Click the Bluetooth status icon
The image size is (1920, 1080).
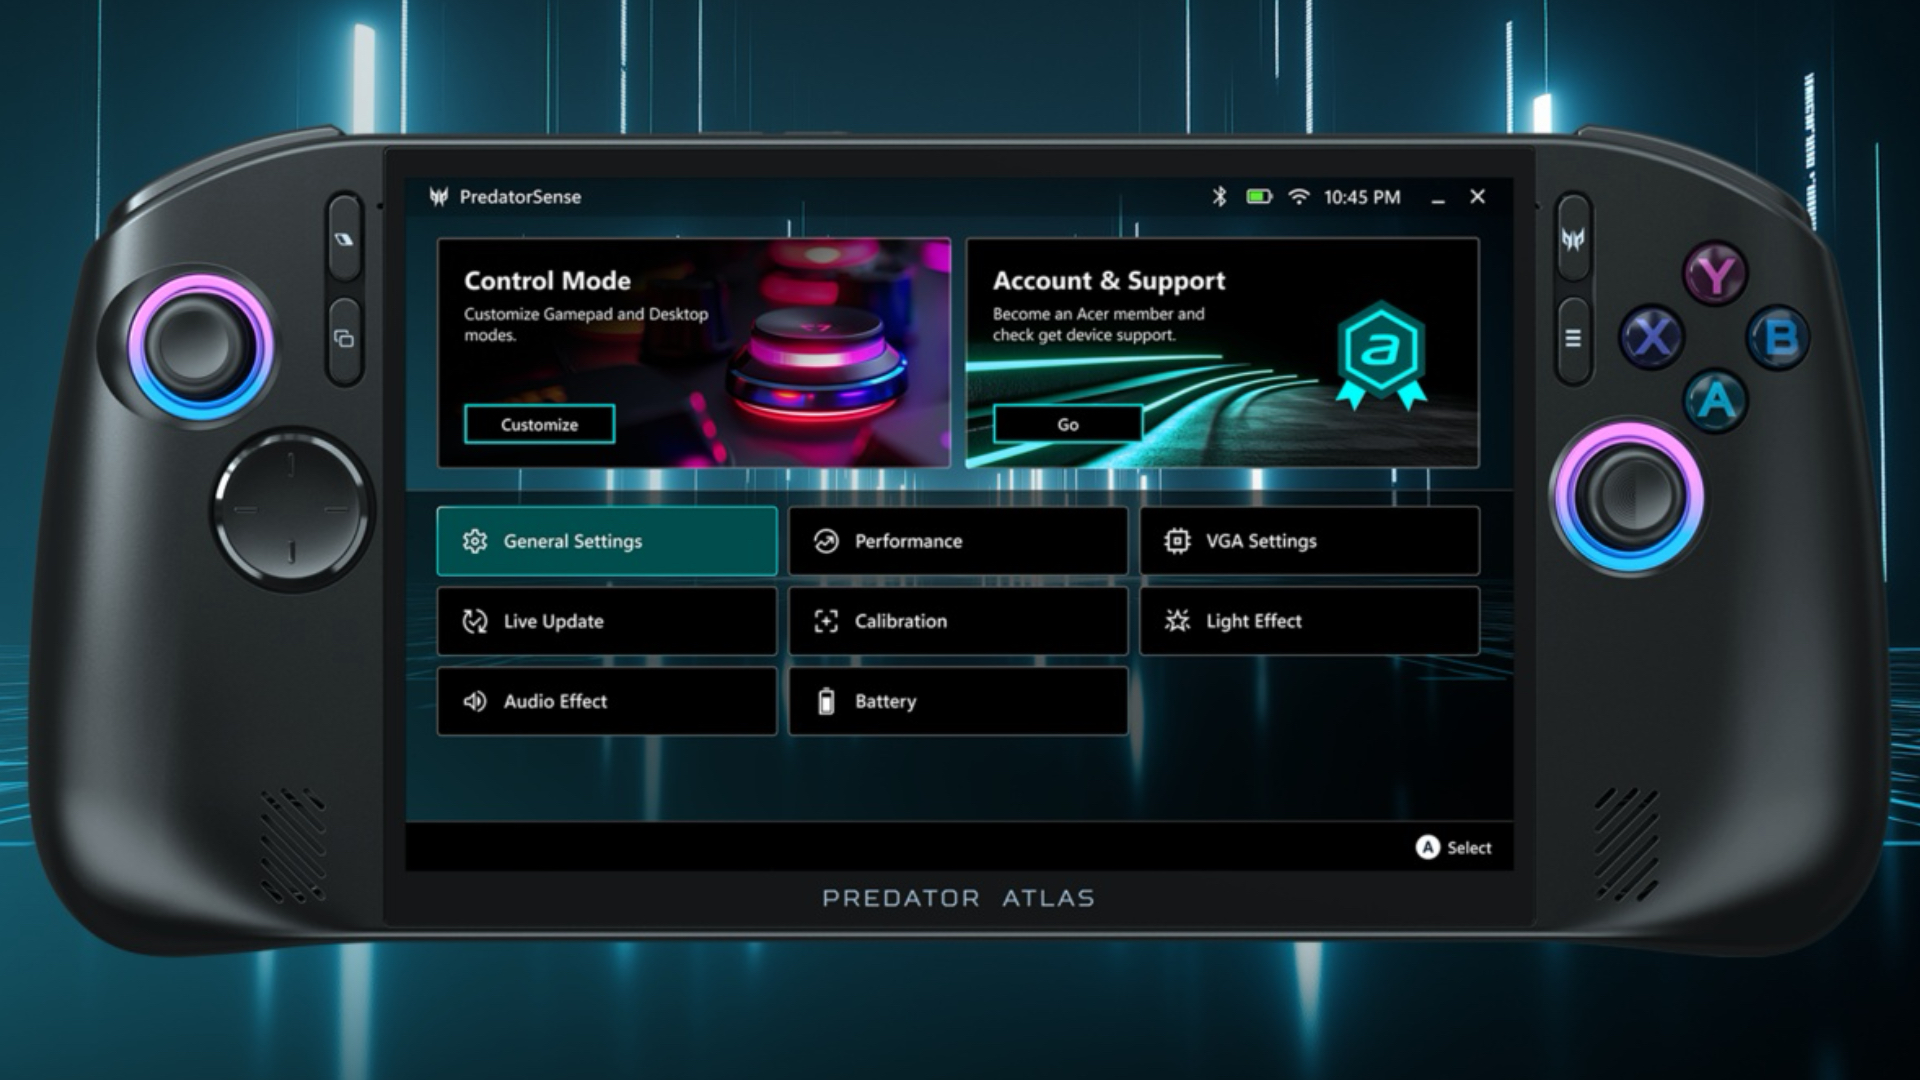pyautogui.click(x=1218, y=197)
